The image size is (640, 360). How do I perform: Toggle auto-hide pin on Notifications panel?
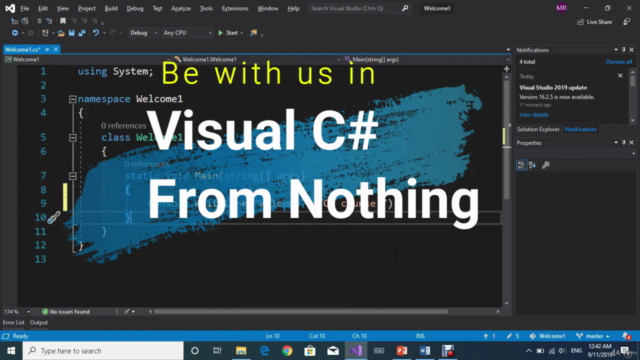coord(623,50)
